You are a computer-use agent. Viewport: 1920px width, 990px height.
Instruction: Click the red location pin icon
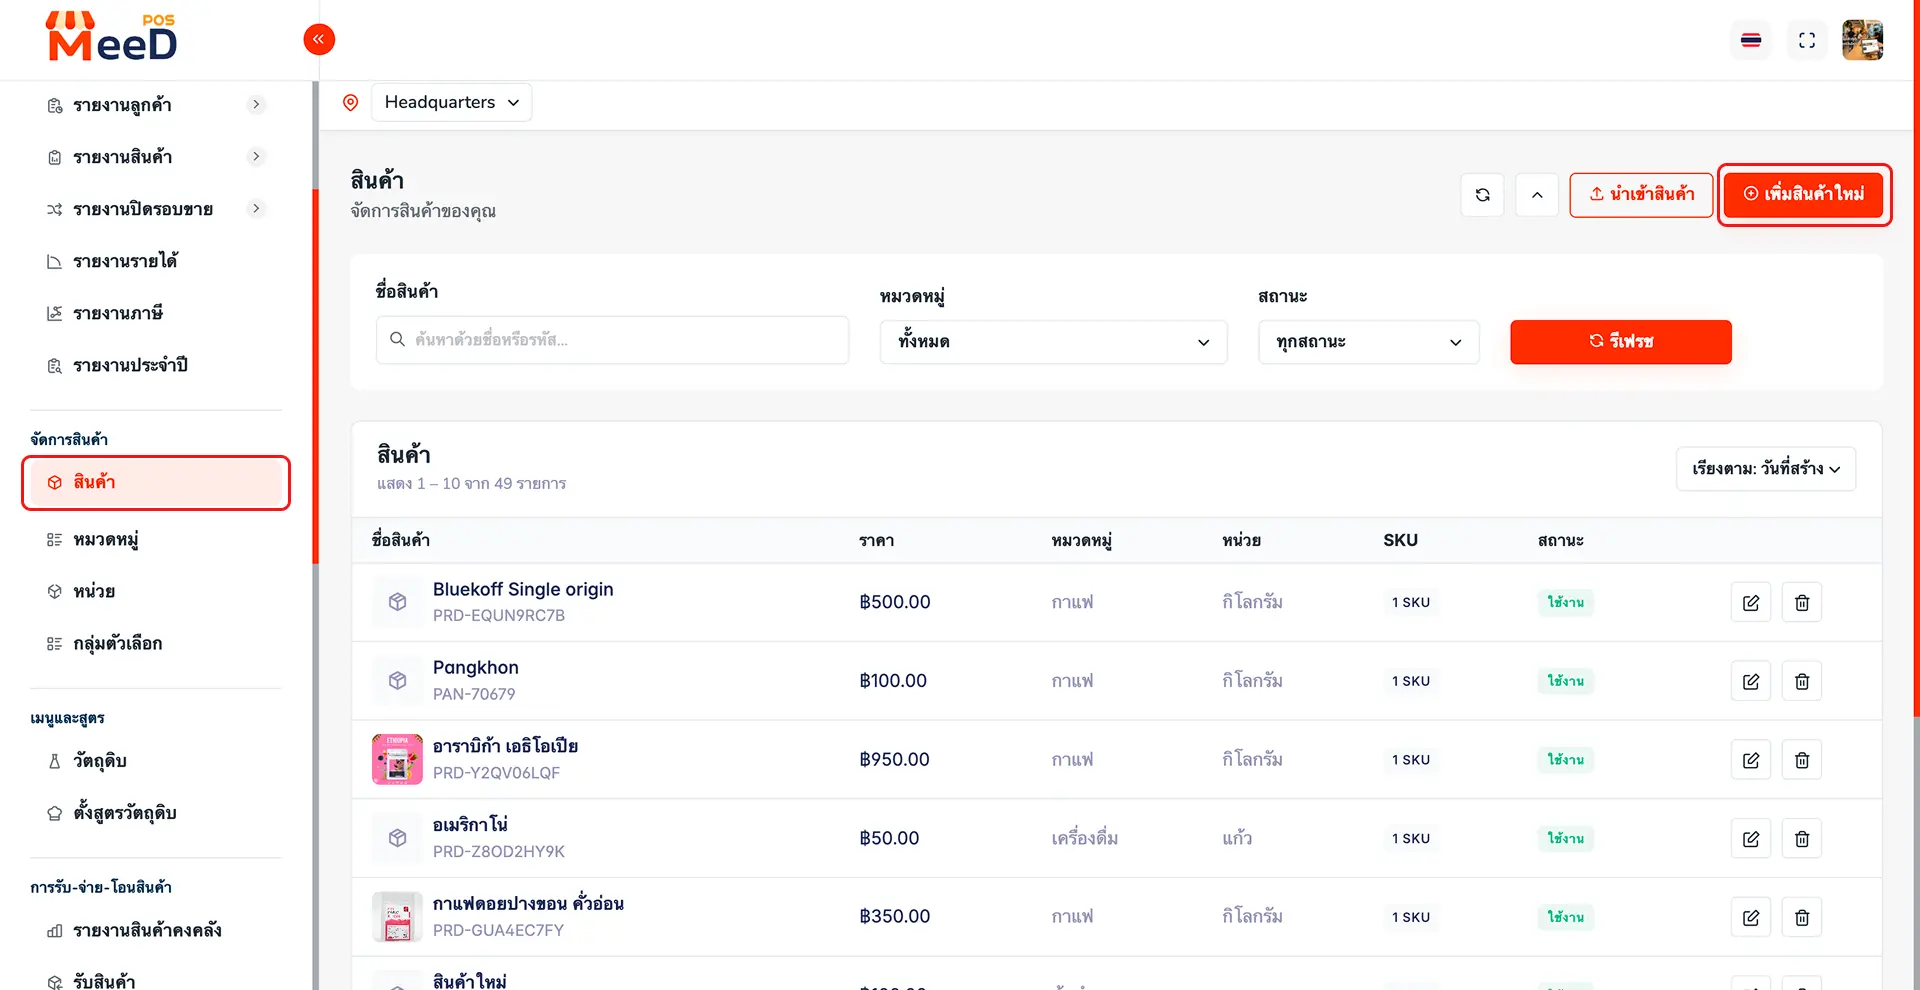coord(350,102)
